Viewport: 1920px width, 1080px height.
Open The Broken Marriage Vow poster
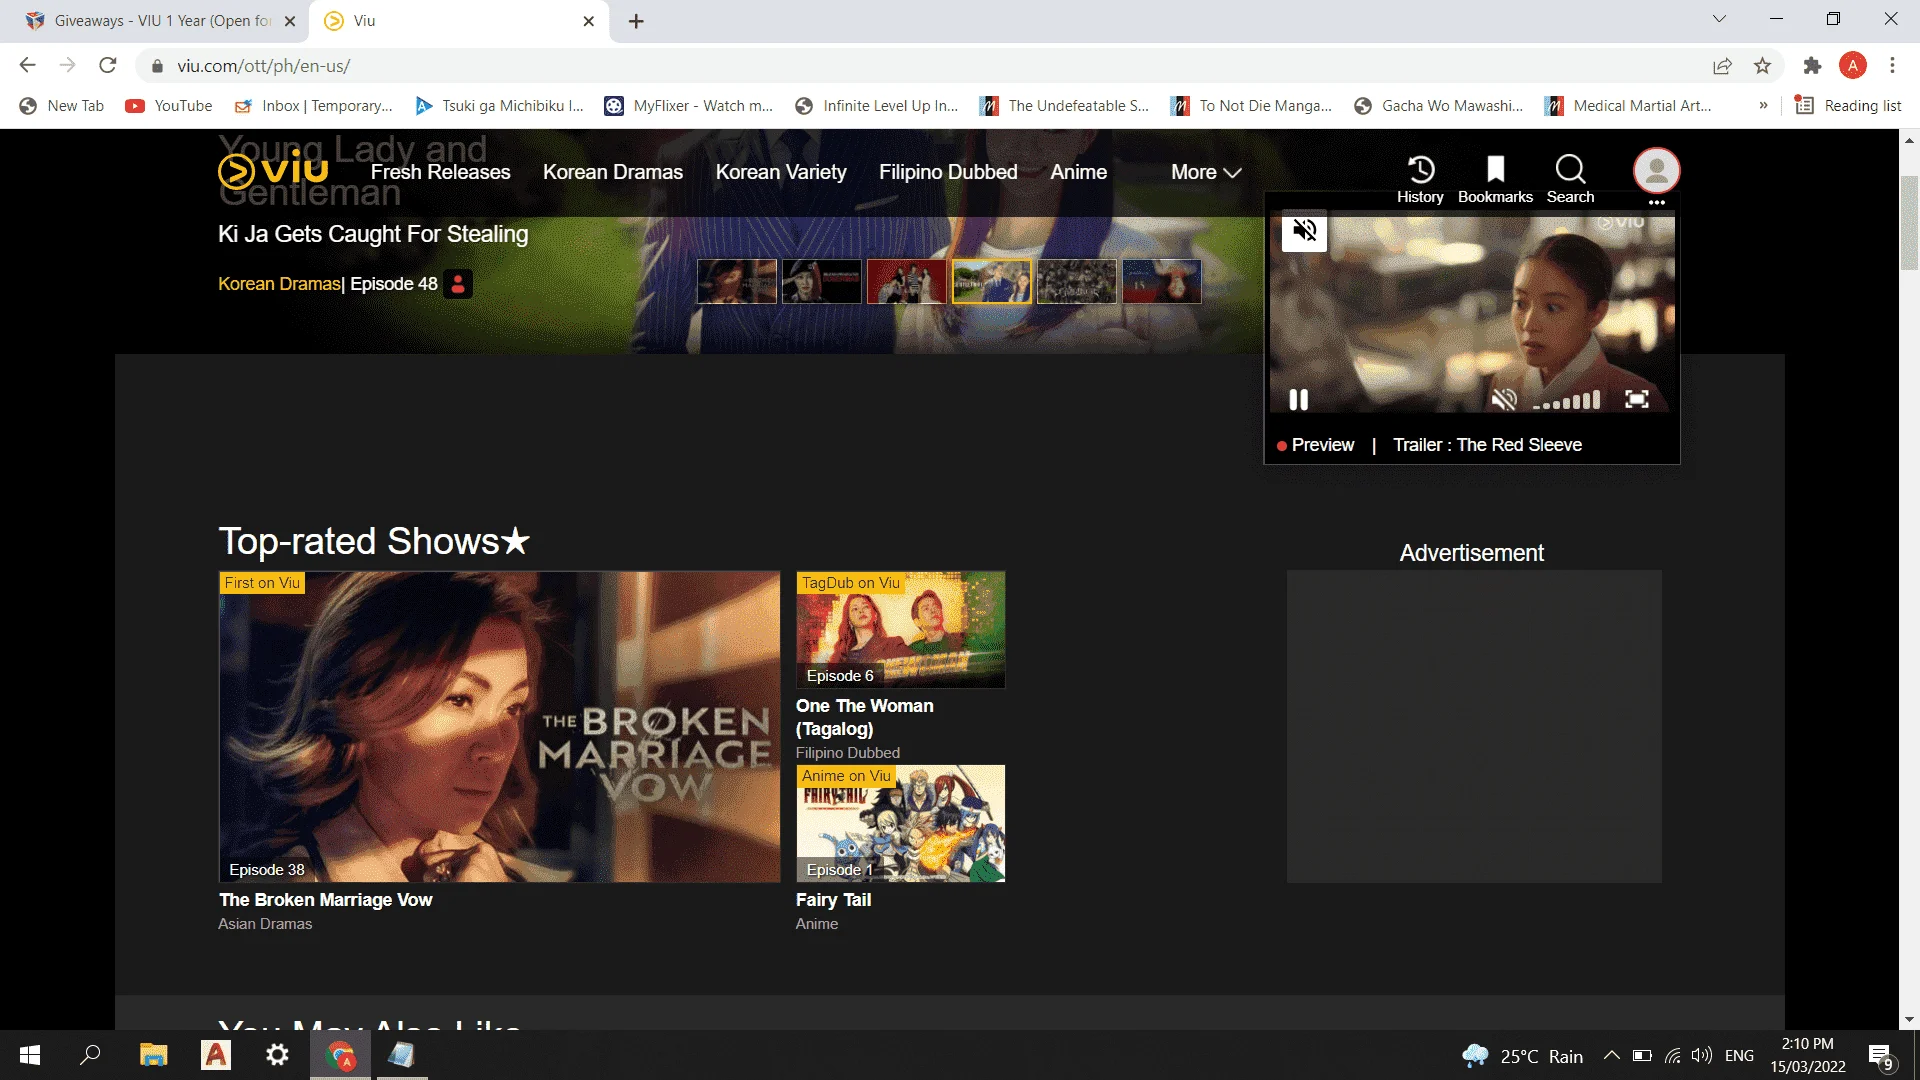point(499,727)
